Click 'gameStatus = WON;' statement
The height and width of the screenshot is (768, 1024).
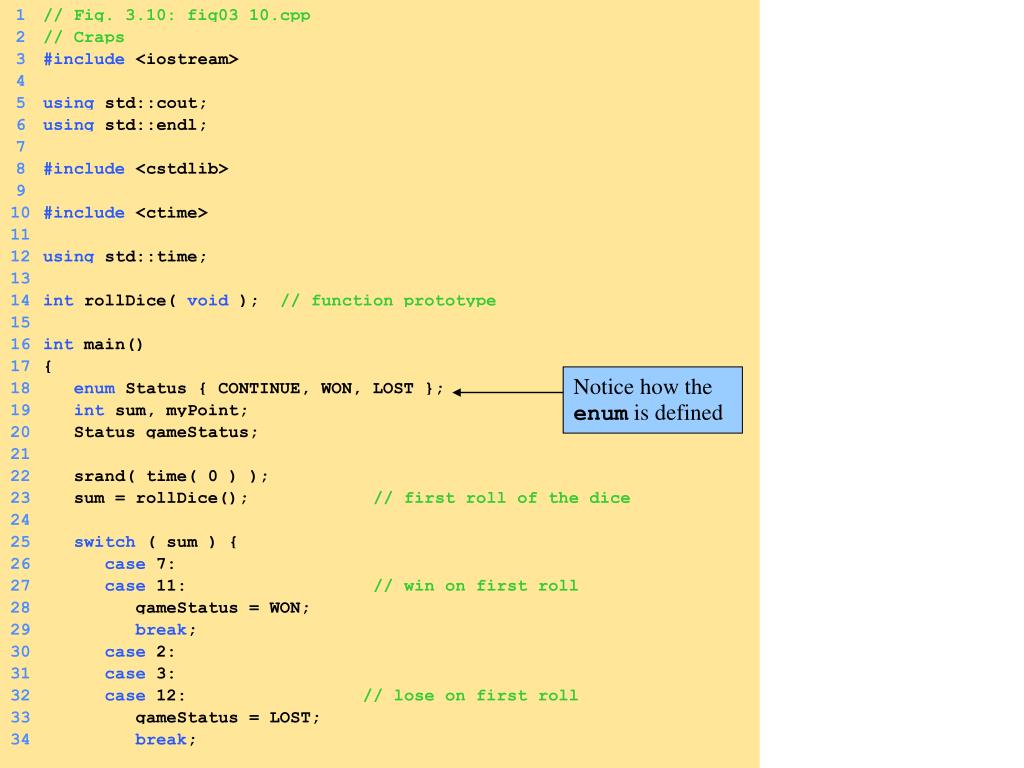point(222,608)
